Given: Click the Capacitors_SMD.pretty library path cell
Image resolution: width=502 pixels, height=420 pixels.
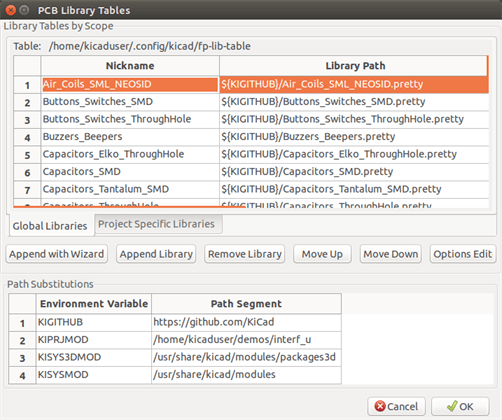Looking at the screenshot, I should 354,172.
